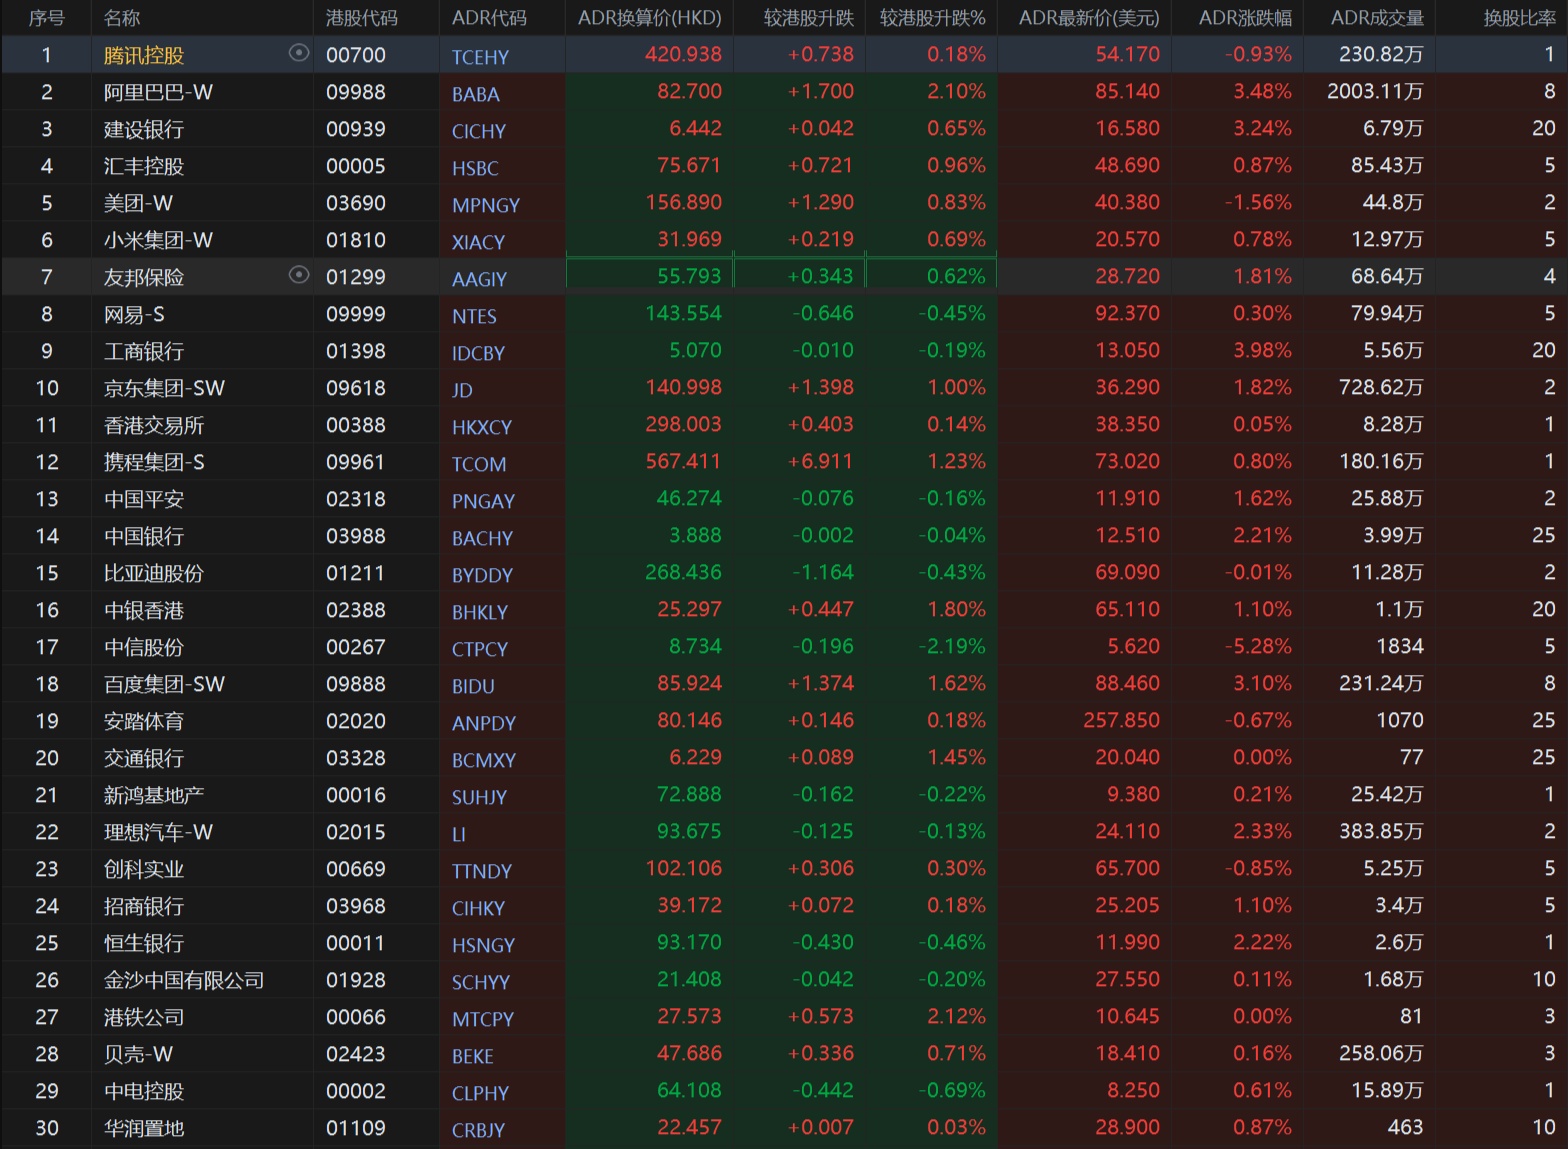Image resolution: width=1568 pixels, height=1149 pixels.
Task: Select the 比亚迪股份 stock entry
Action: [x=153, y=573]
